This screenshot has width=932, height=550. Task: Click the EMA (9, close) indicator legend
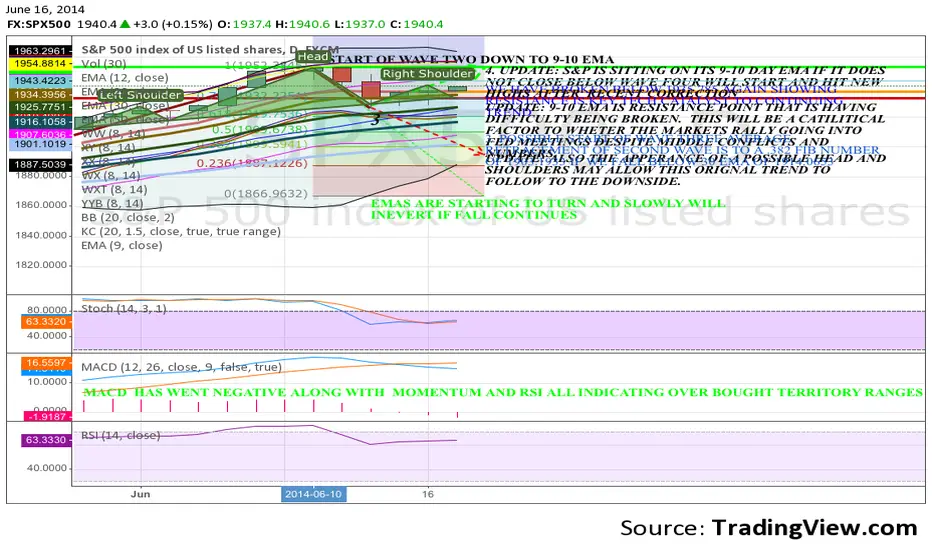(122, 245)
